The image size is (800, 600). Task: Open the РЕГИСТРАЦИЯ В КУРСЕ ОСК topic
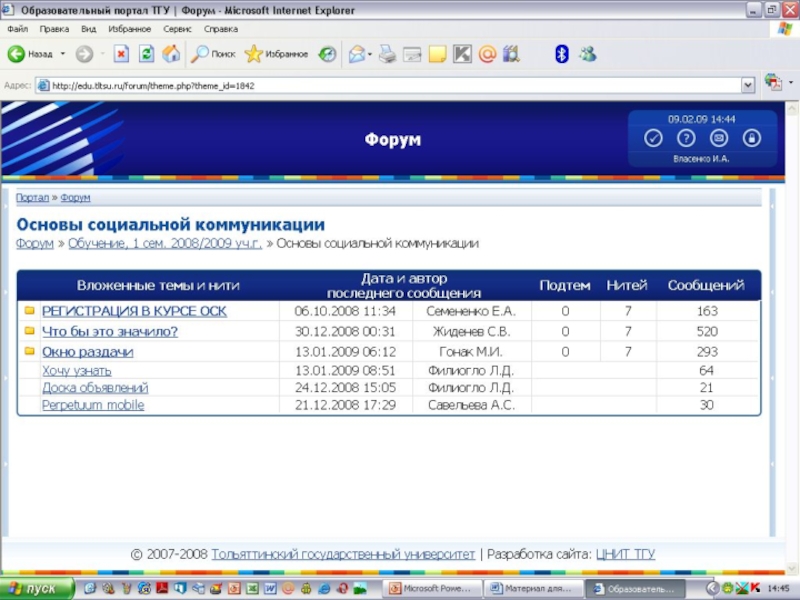pyautogui.click(x=134, y=312)
